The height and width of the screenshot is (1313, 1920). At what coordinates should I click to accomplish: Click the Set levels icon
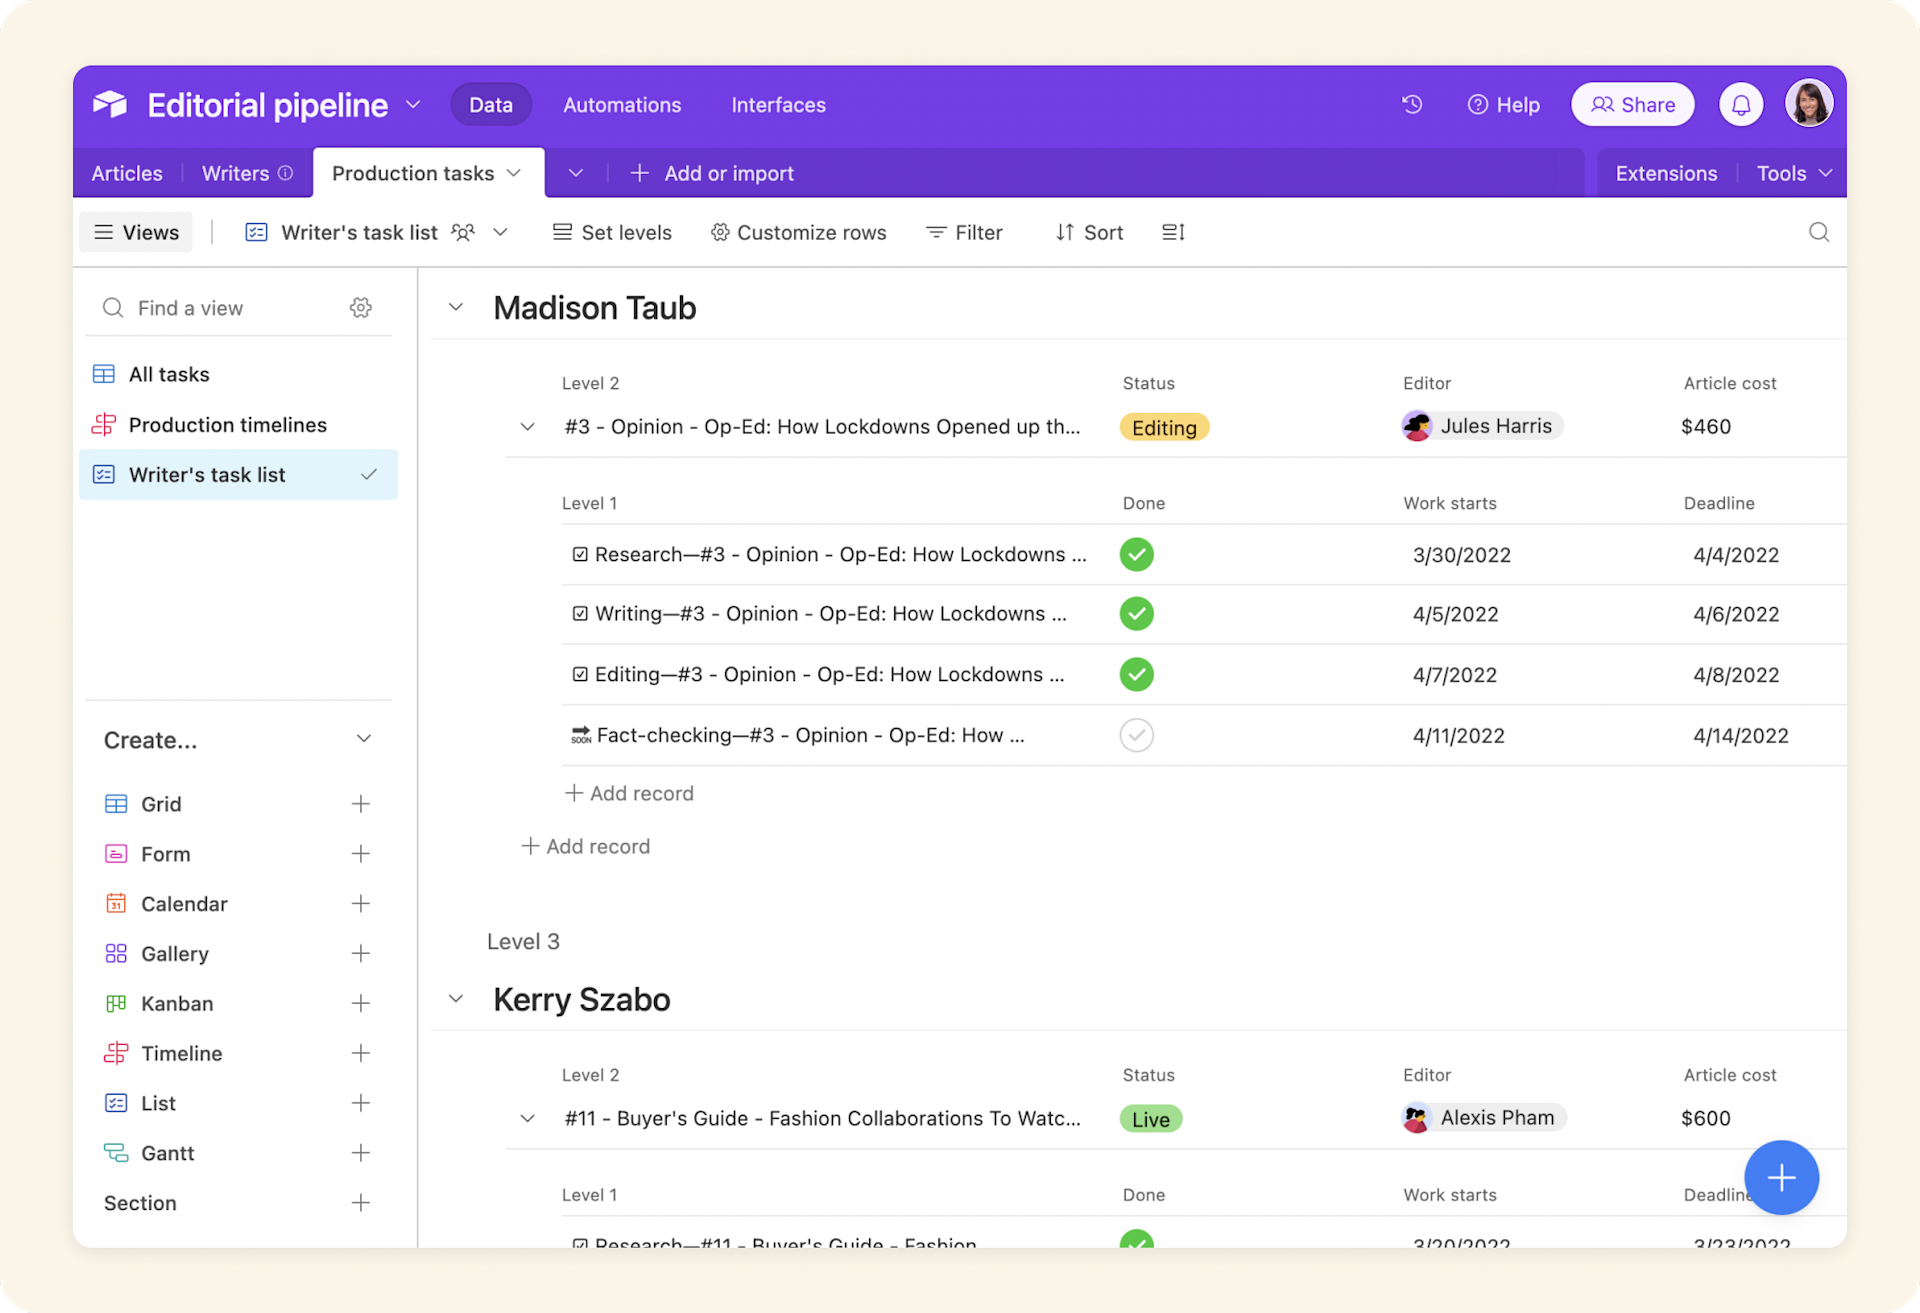click(562, 232)
